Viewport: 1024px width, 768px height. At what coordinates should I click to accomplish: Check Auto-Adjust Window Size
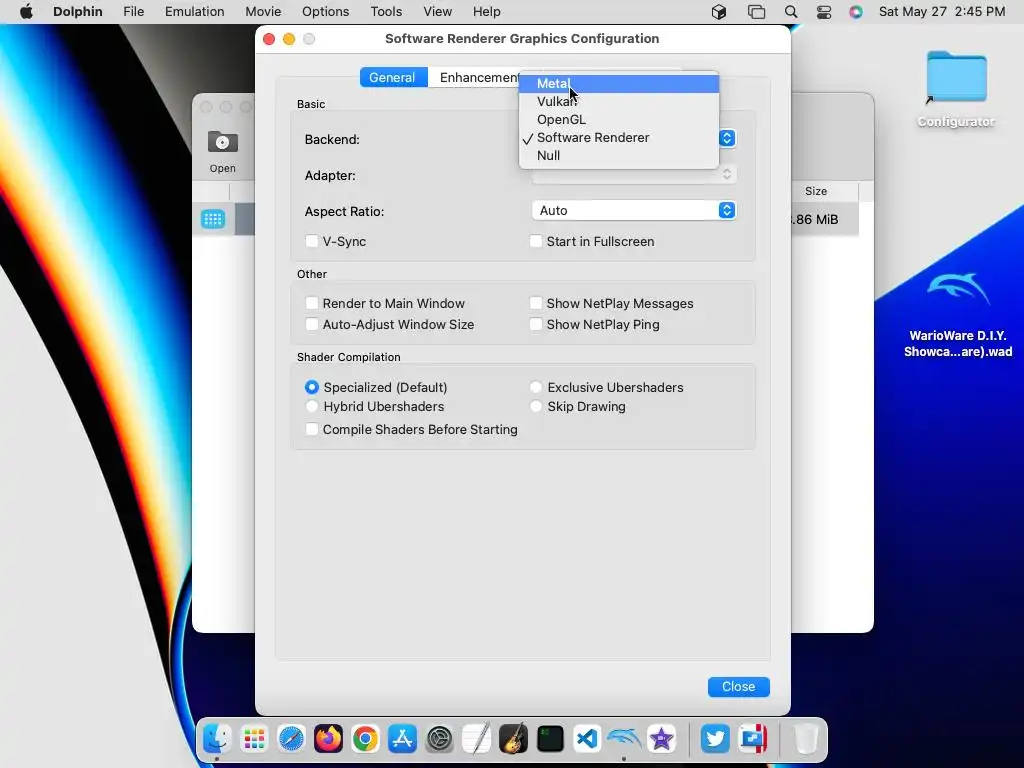click(x=312, y=324)
